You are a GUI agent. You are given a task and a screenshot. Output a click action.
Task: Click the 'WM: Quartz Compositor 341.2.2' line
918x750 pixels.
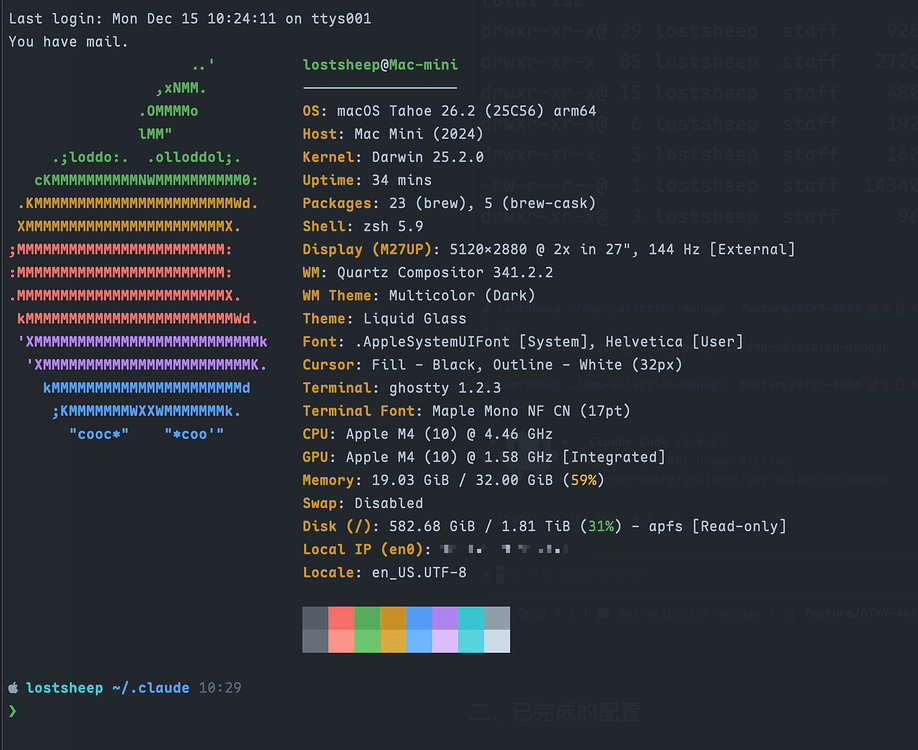[427, 272]
